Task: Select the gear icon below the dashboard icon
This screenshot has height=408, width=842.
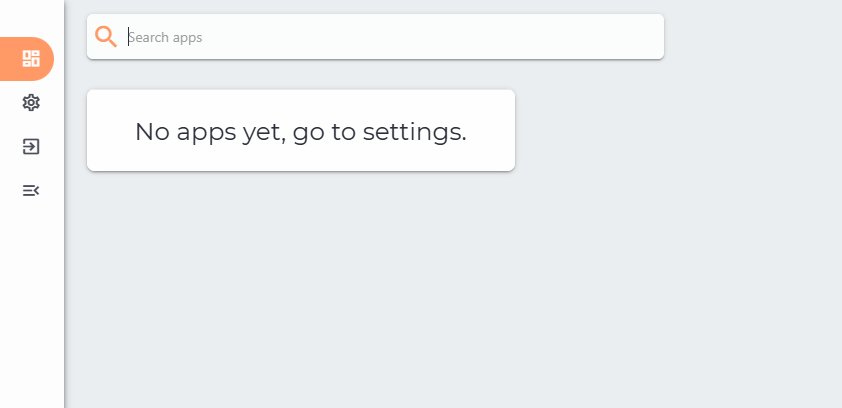Action: [x=31, y=103]
